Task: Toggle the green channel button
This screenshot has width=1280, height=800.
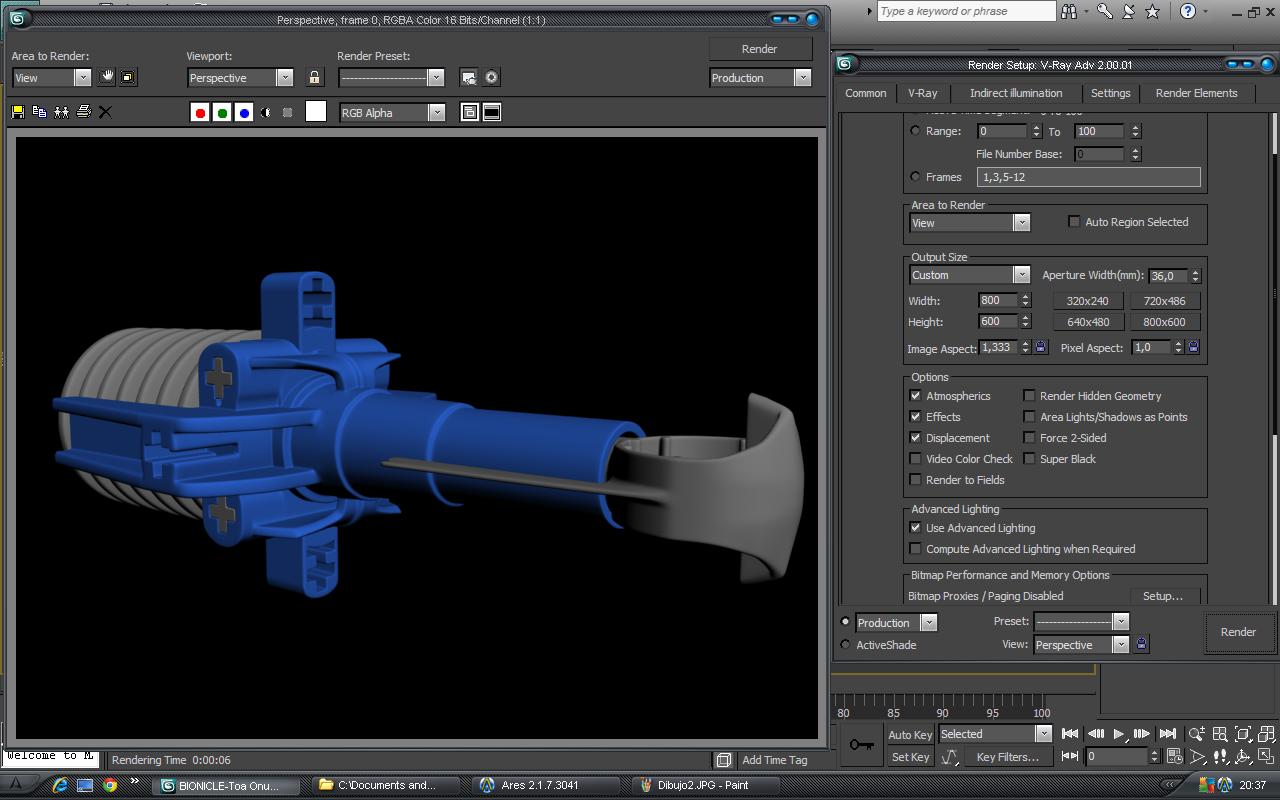Action: pos(222,113)
